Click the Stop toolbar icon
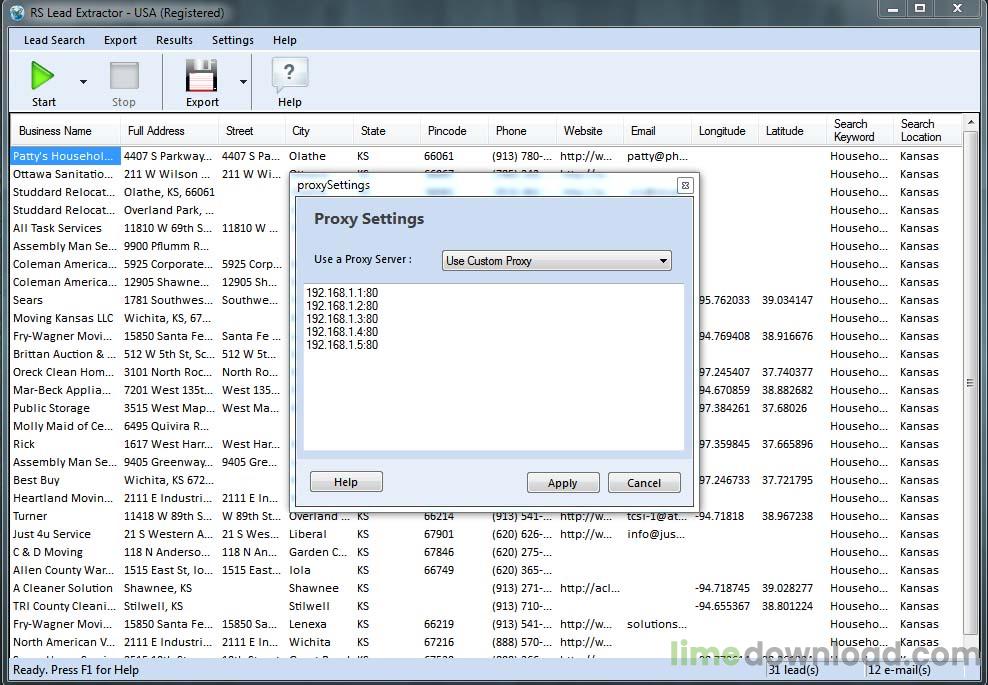Screen dimensions: 988x685 tap(124, 76)
